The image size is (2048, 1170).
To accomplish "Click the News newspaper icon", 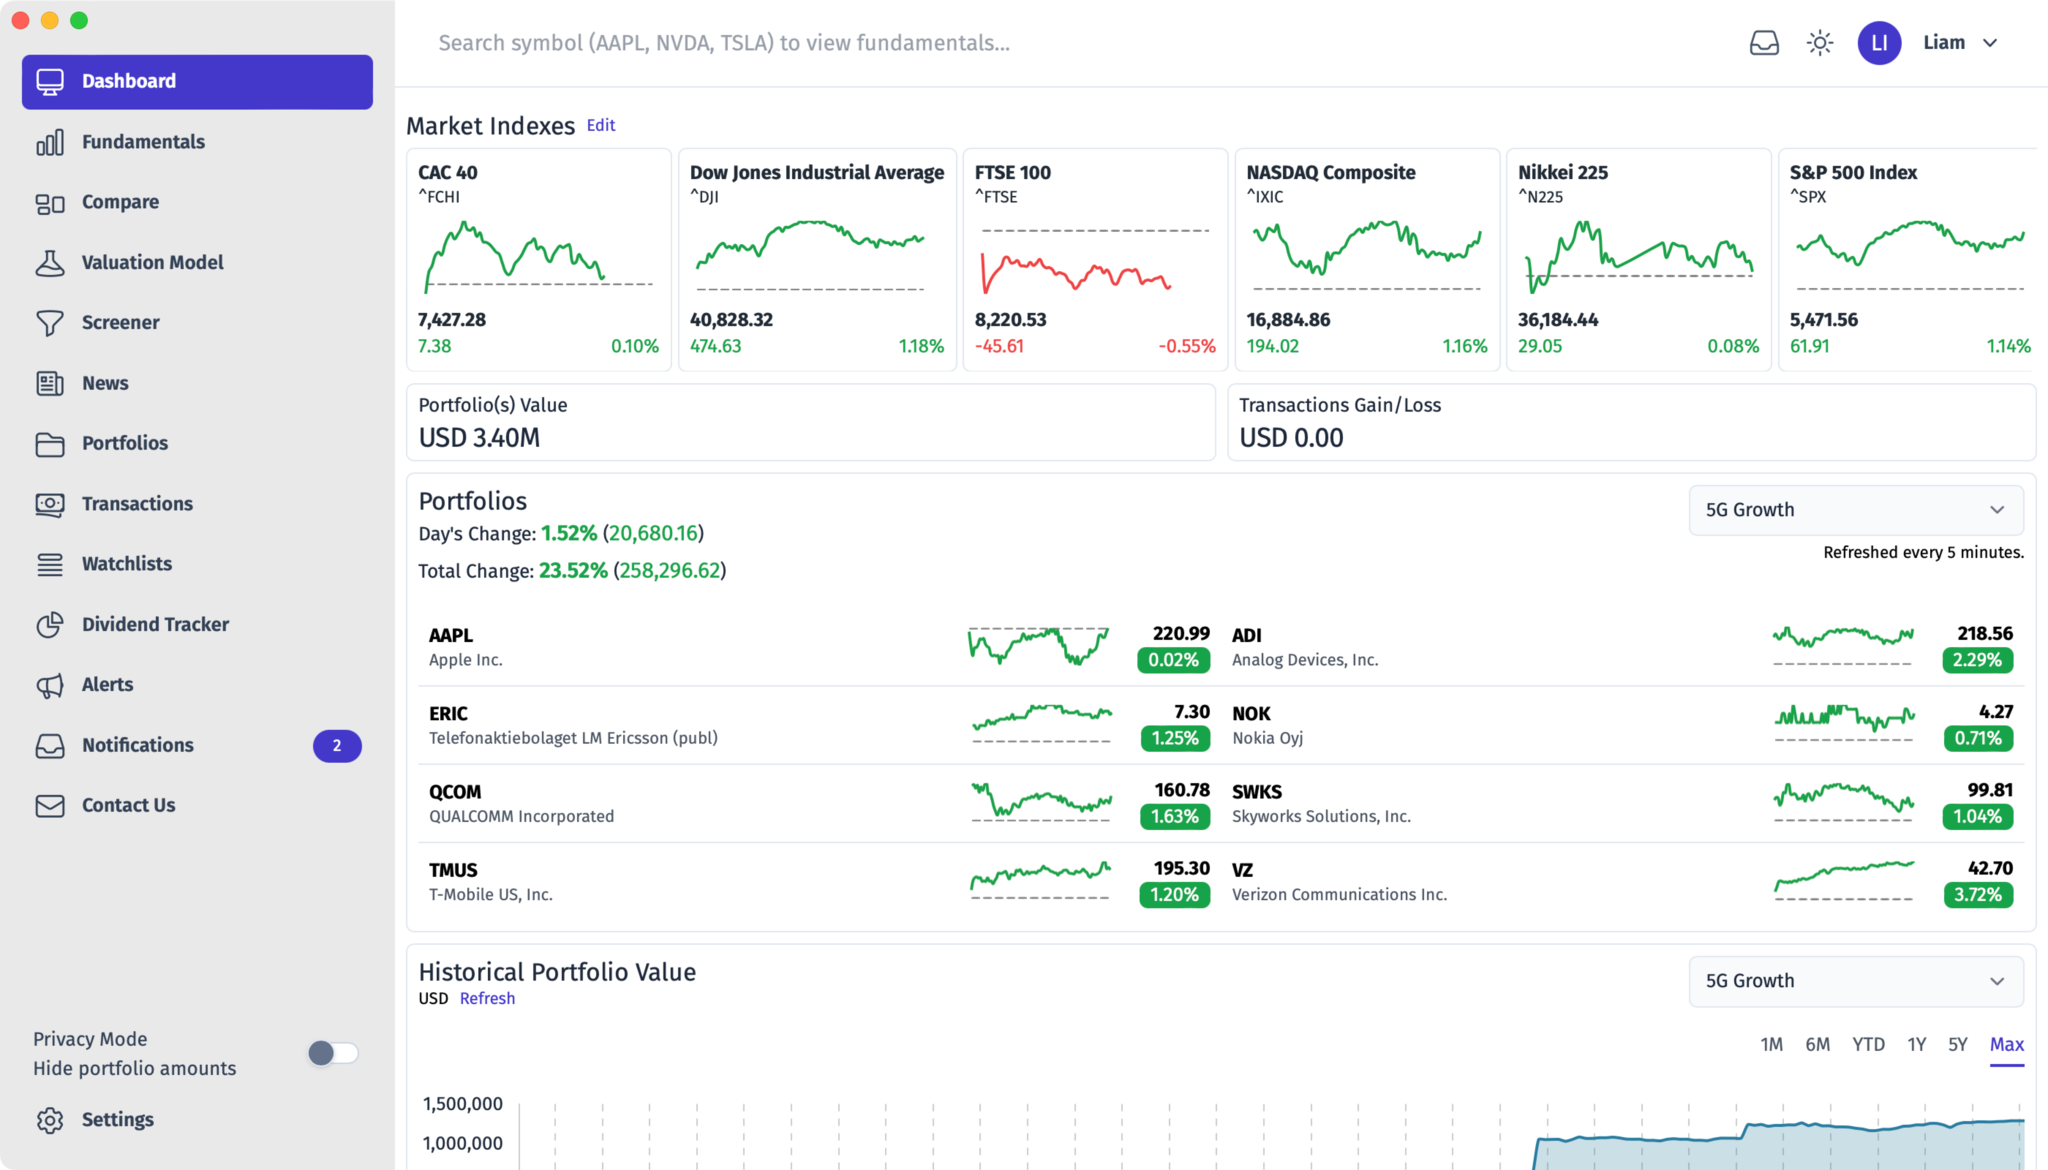I will click(x=50, y=383).
